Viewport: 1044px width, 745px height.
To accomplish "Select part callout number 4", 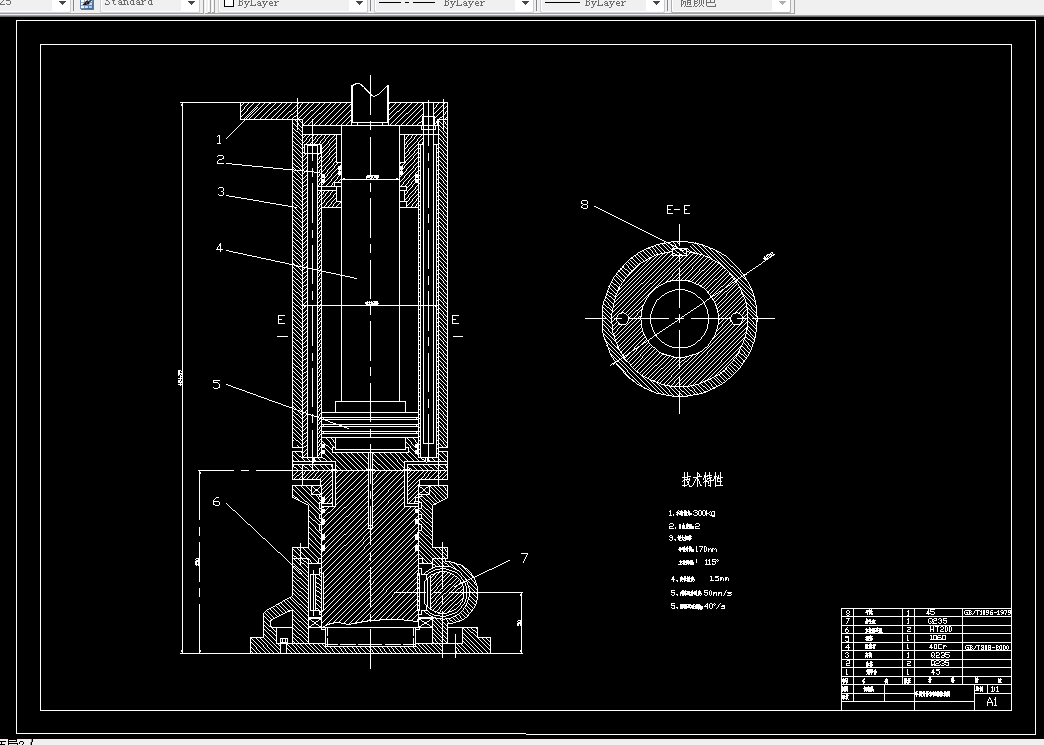I will coord(219,248).
